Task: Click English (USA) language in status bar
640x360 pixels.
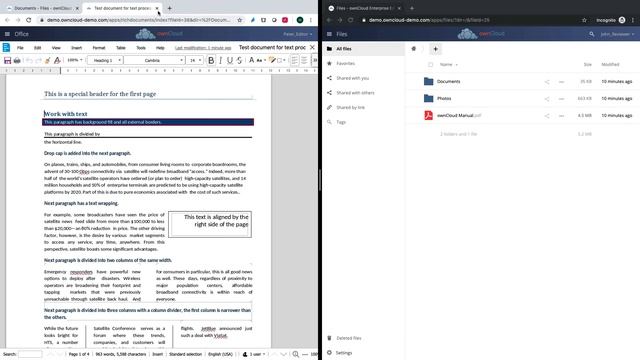Action: point(220,354)
